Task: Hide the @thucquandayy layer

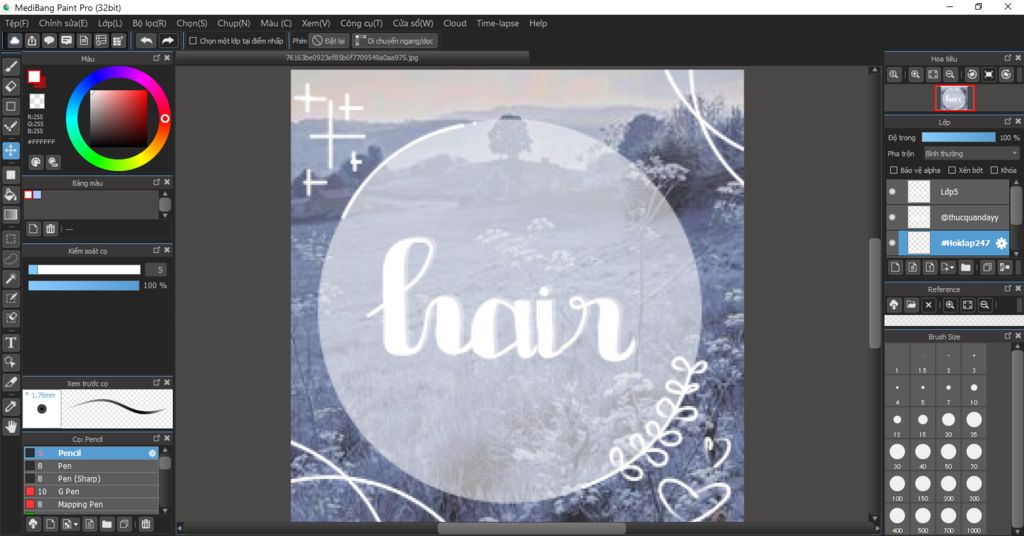Action: point(892,217)
